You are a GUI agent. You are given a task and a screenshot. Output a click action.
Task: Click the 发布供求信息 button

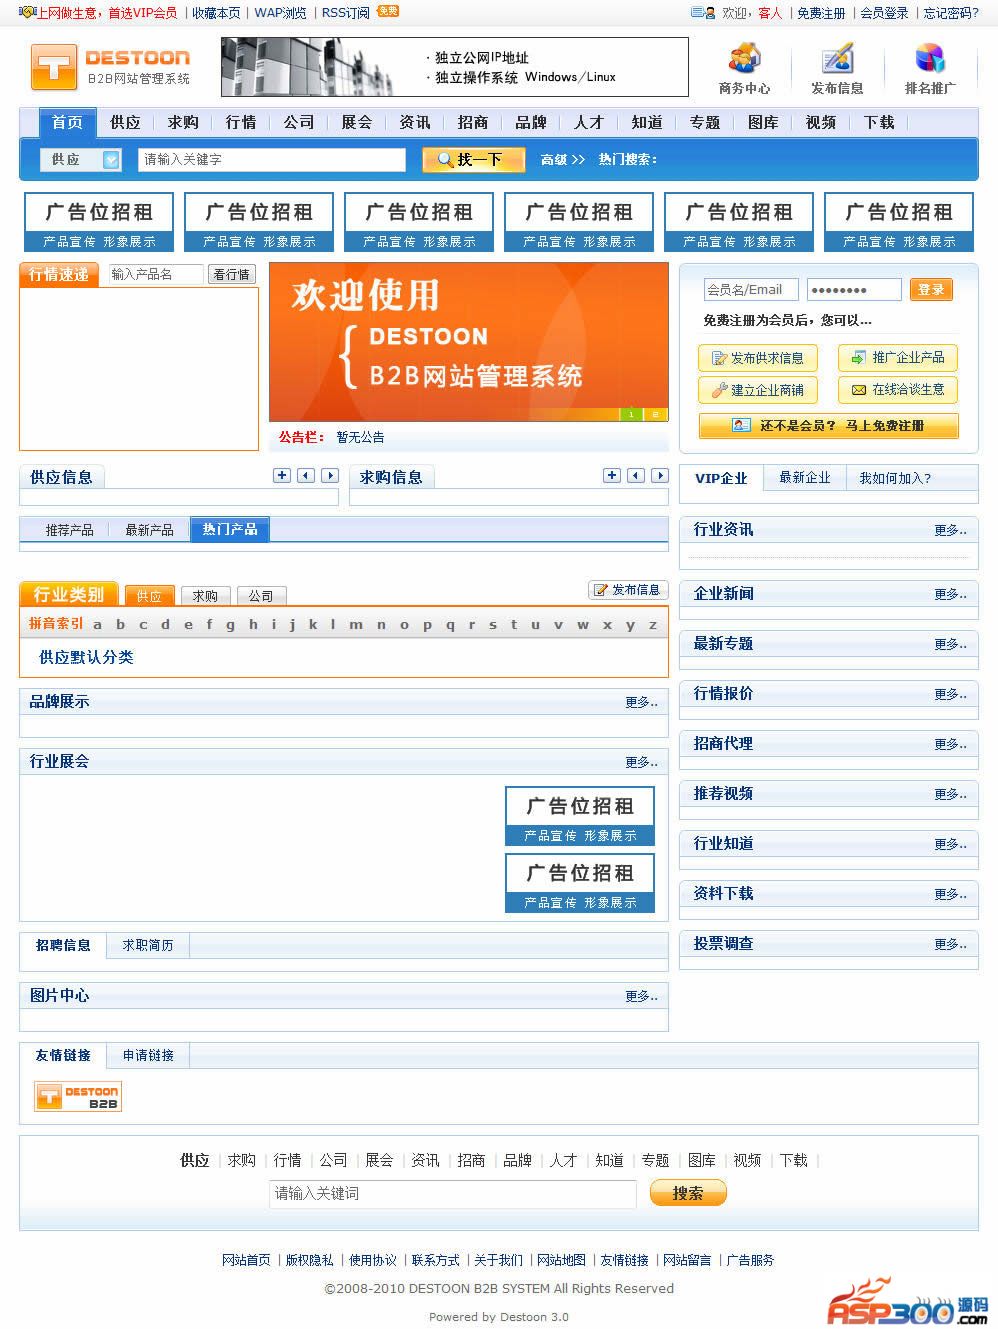758,358
